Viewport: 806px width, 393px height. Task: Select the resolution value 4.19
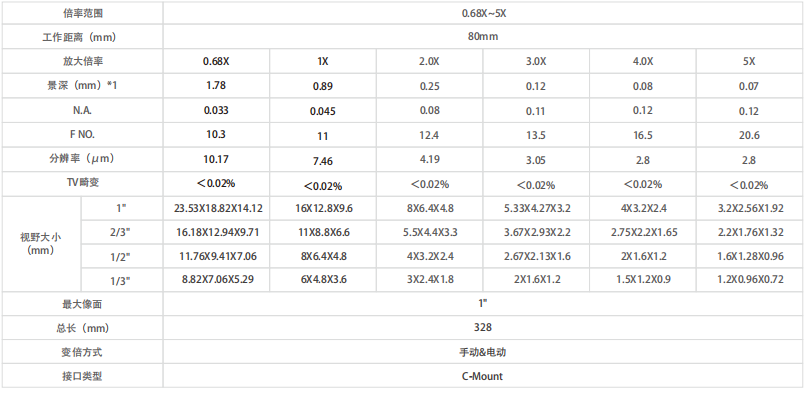(429, 159)
